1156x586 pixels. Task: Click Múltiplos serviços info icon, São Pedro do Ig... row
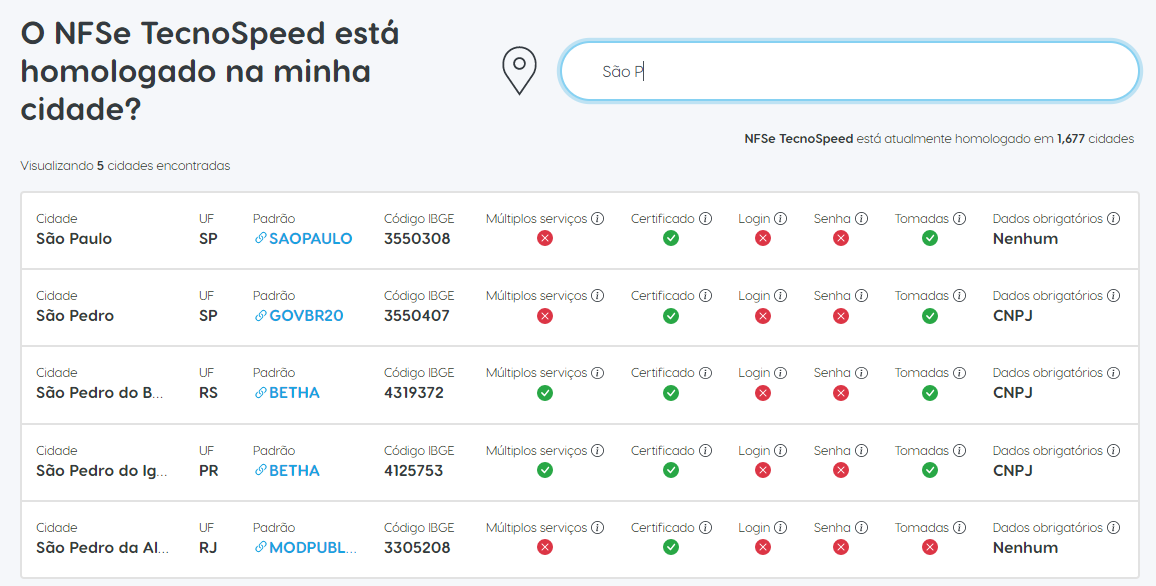coord(598,450)
